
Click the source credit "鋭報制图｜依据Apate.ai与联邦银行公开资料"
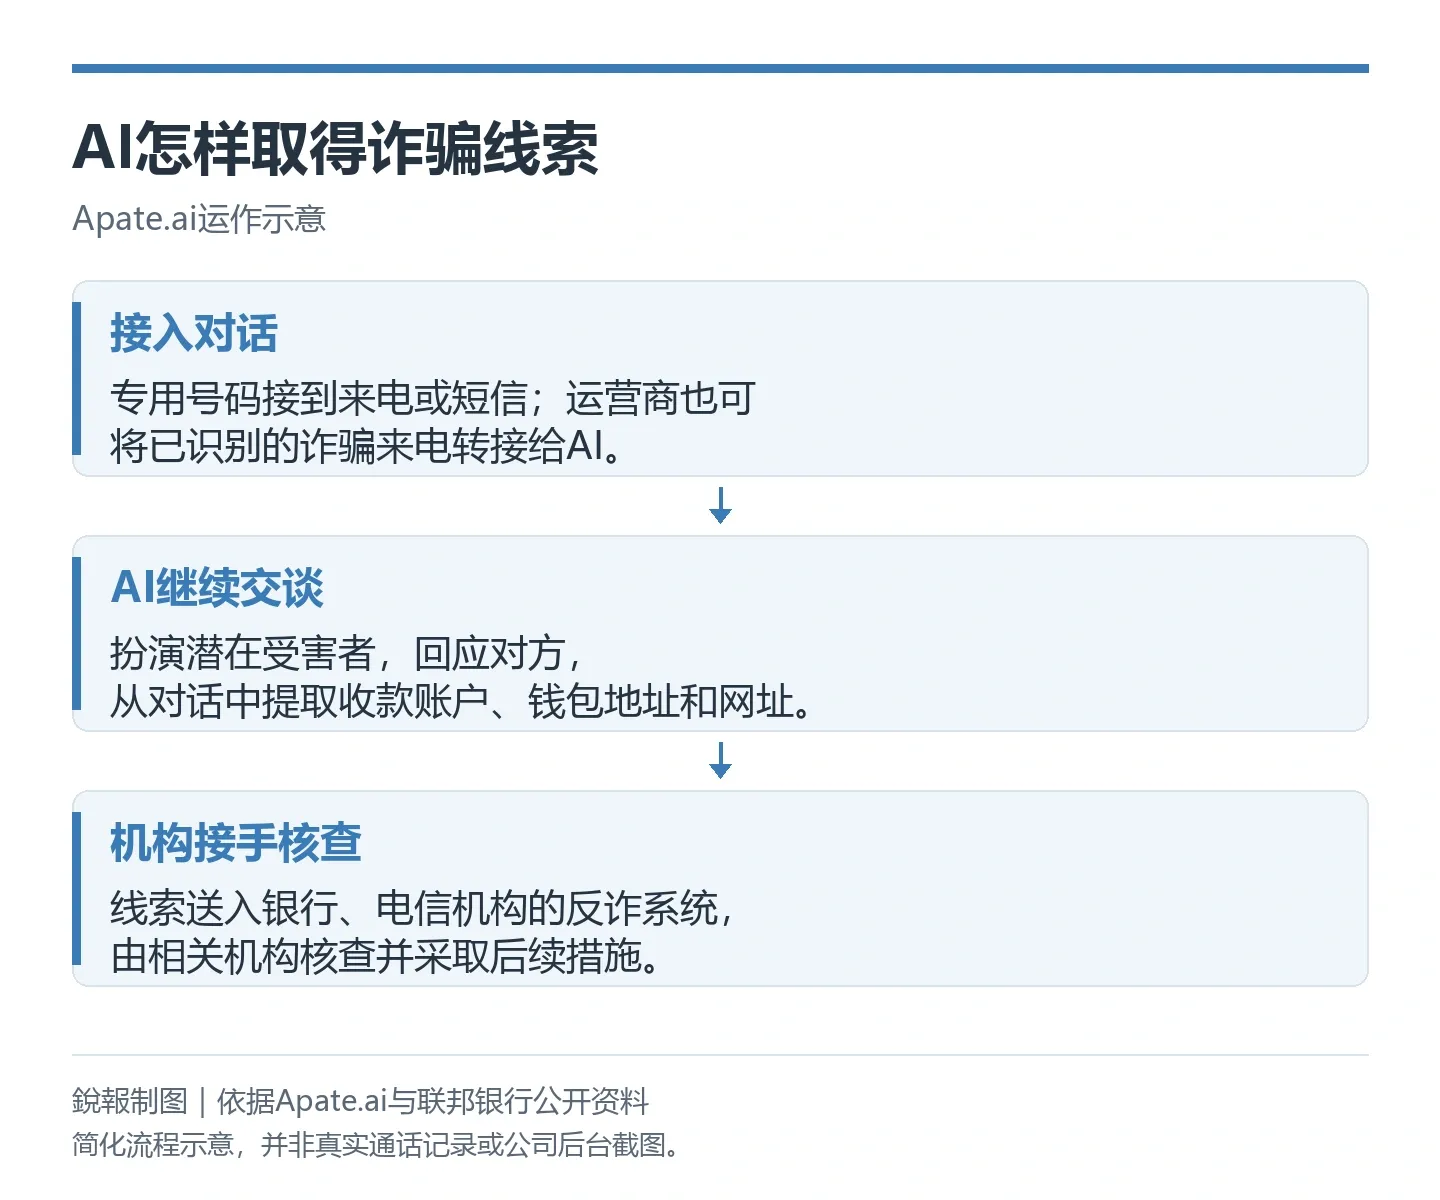pos(361,1101)
